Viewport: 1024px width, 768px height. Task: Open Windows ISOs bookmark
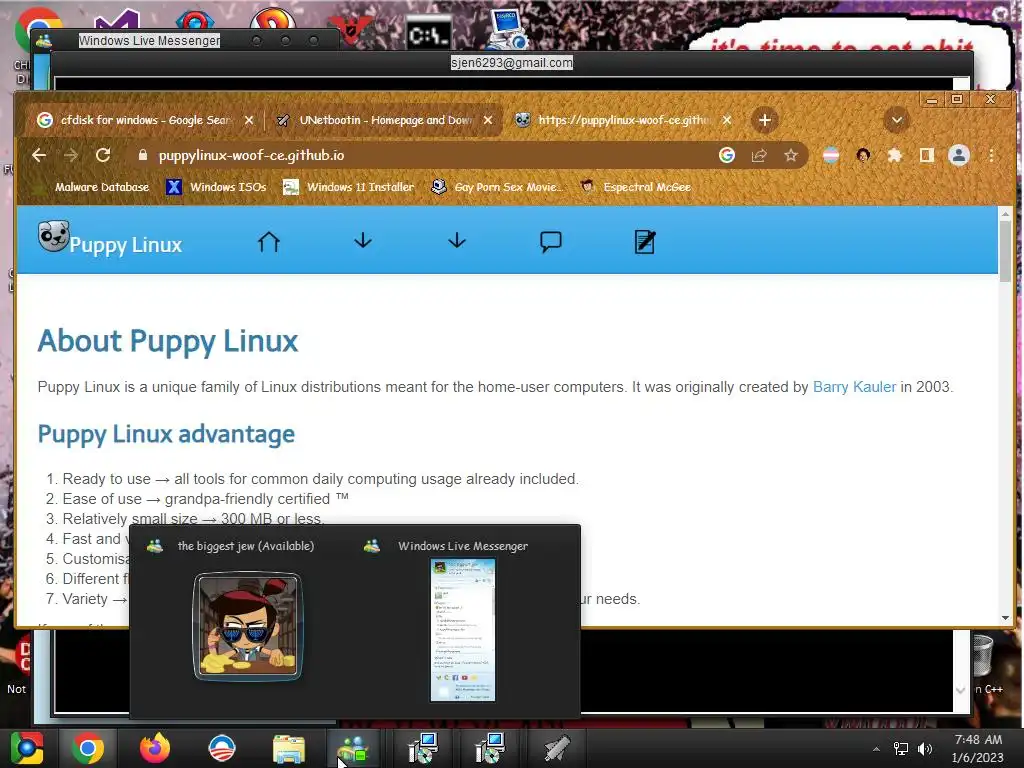pos(217,187)
